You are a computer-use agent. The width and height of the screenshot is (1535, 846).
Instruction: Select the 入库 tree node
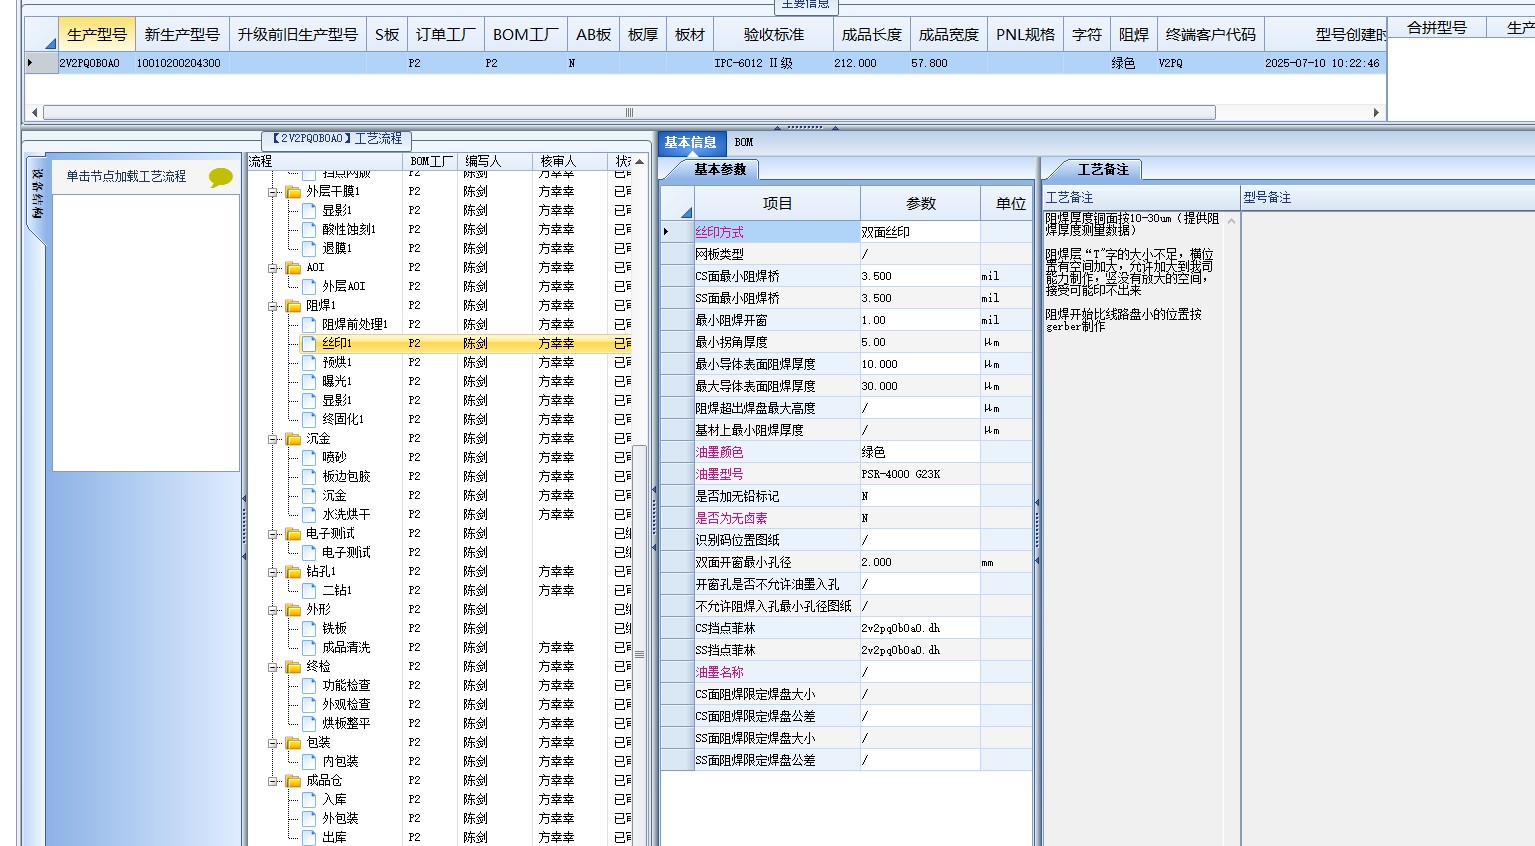point(334,799)
